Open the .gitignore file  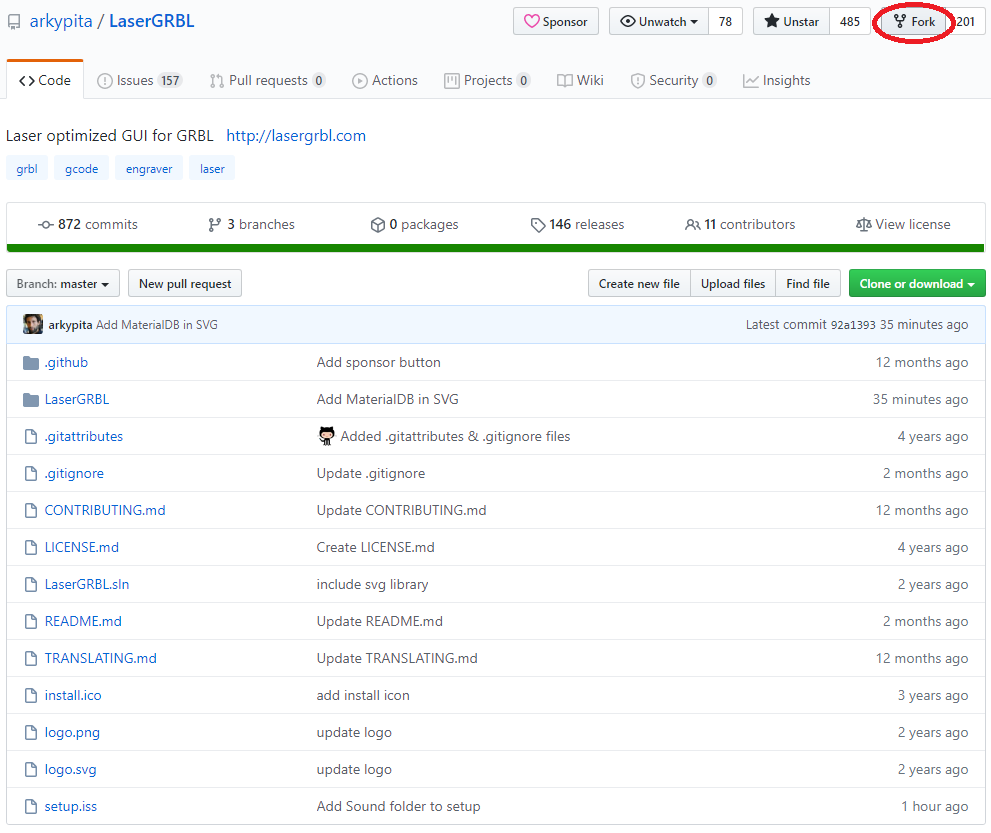click(x=74, y=473)
